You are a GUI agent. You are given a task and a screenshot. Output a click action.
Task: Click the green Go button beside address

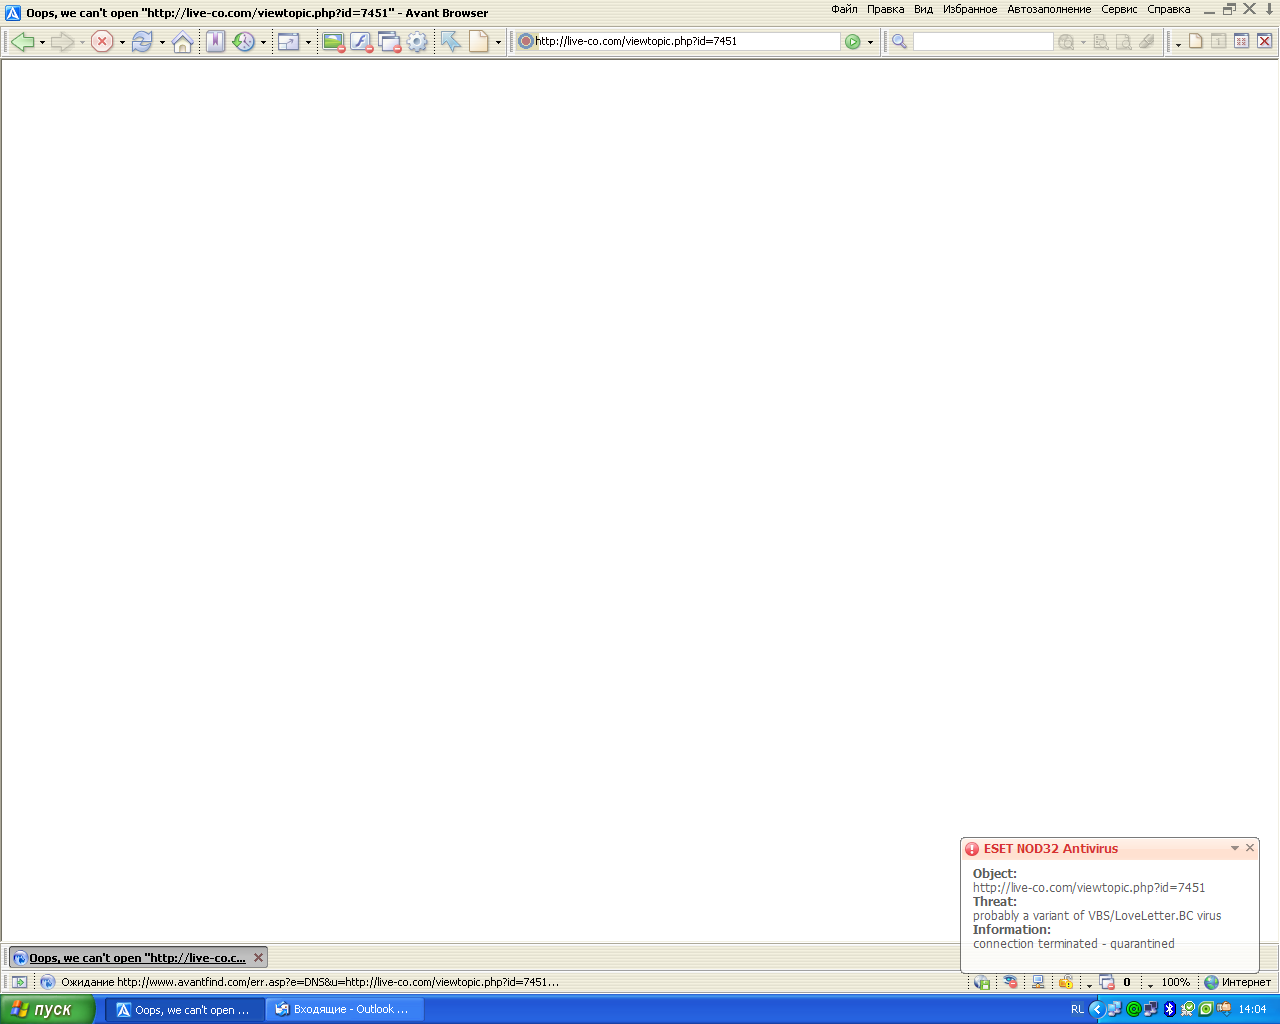[853, 42]
